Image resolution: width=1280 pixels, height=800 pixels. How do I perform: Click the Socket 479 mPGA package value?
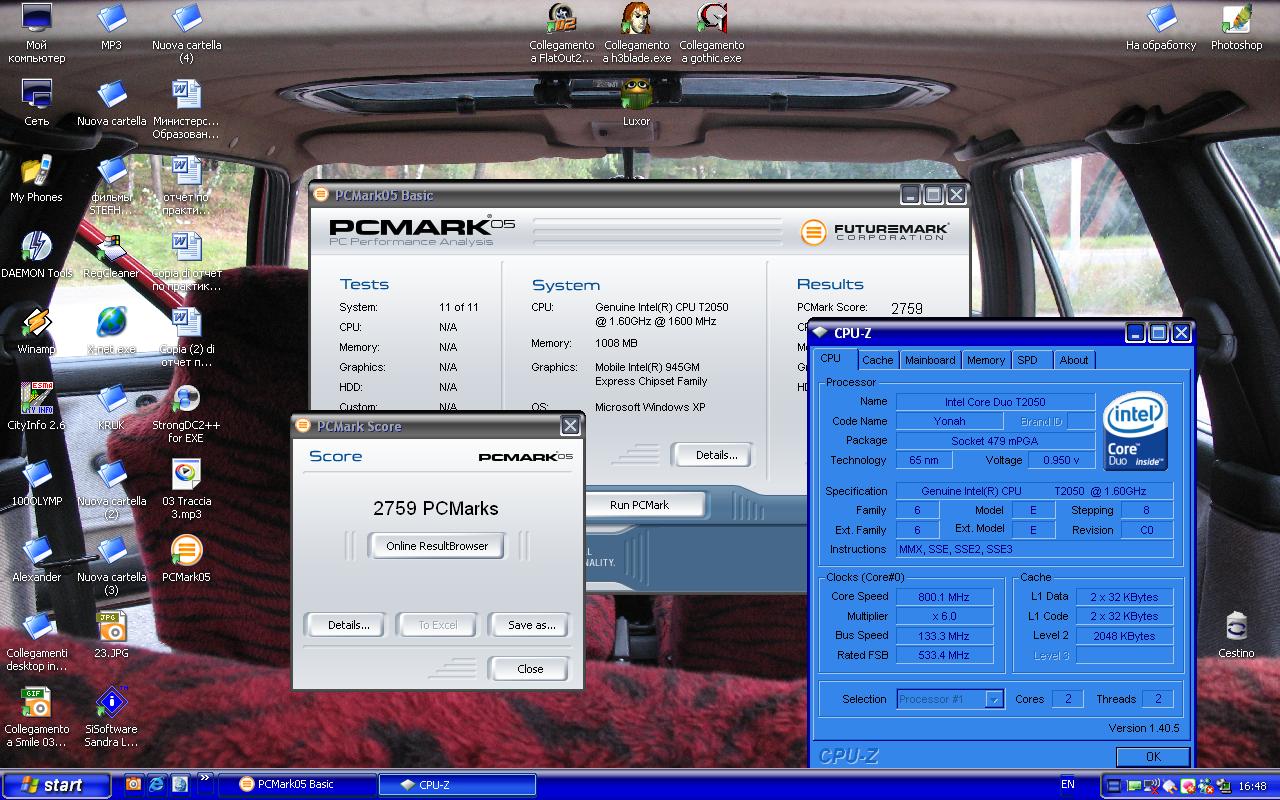pos(995,440)
